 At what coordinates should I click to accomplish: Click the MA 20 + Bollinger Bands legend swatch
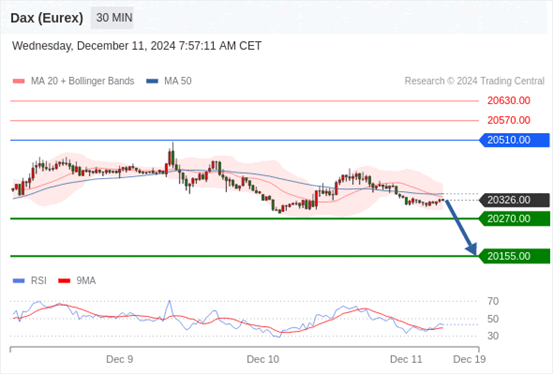(19, 81)
